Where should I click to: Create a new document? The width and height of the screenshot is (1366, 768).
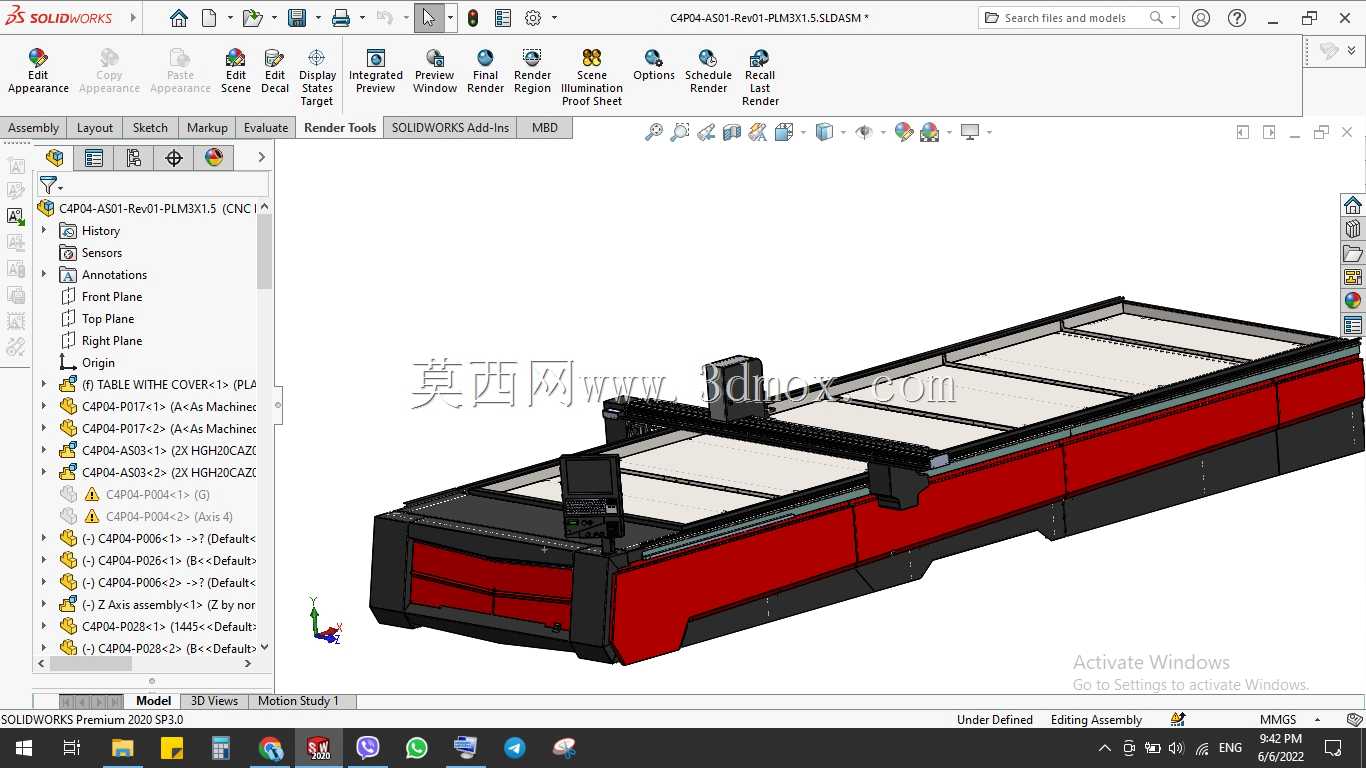[x=209, y=18]
